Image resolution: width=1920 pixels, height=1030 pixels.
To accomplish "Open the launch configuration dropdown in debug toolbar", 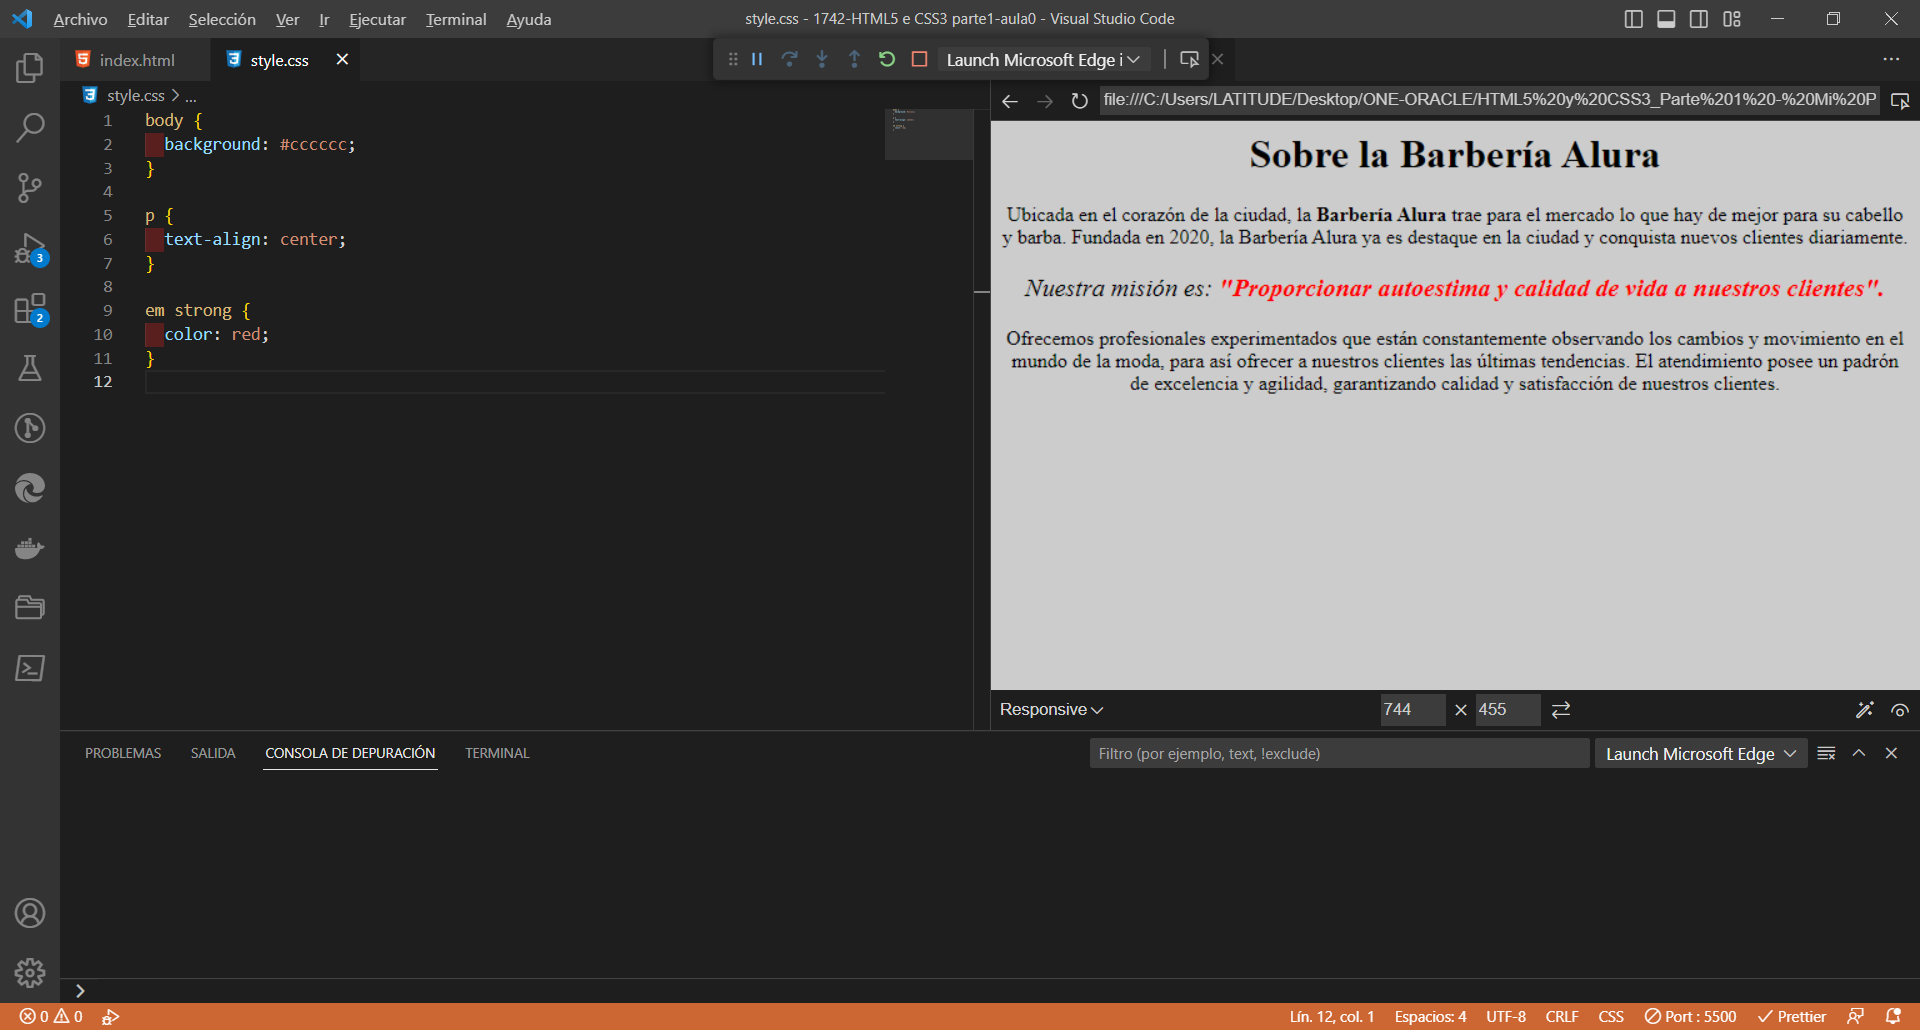I will (1043, 60).
